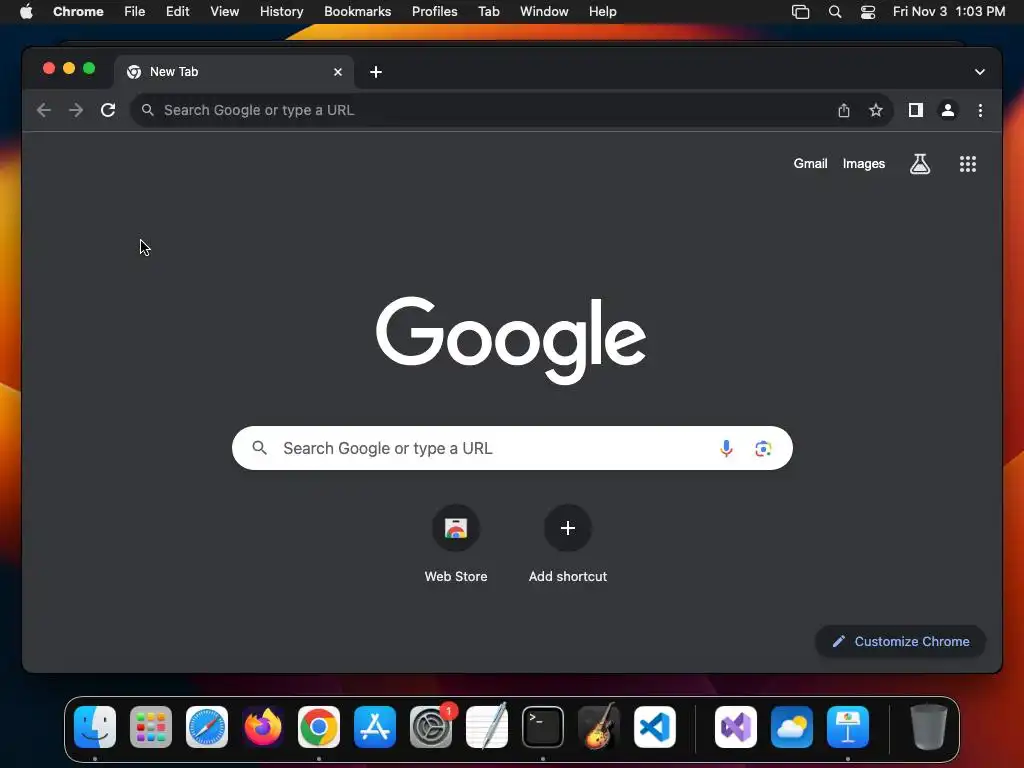This screenshot has height=768, width=1024.
Task: Open the View menu
Action: [225, 12]
